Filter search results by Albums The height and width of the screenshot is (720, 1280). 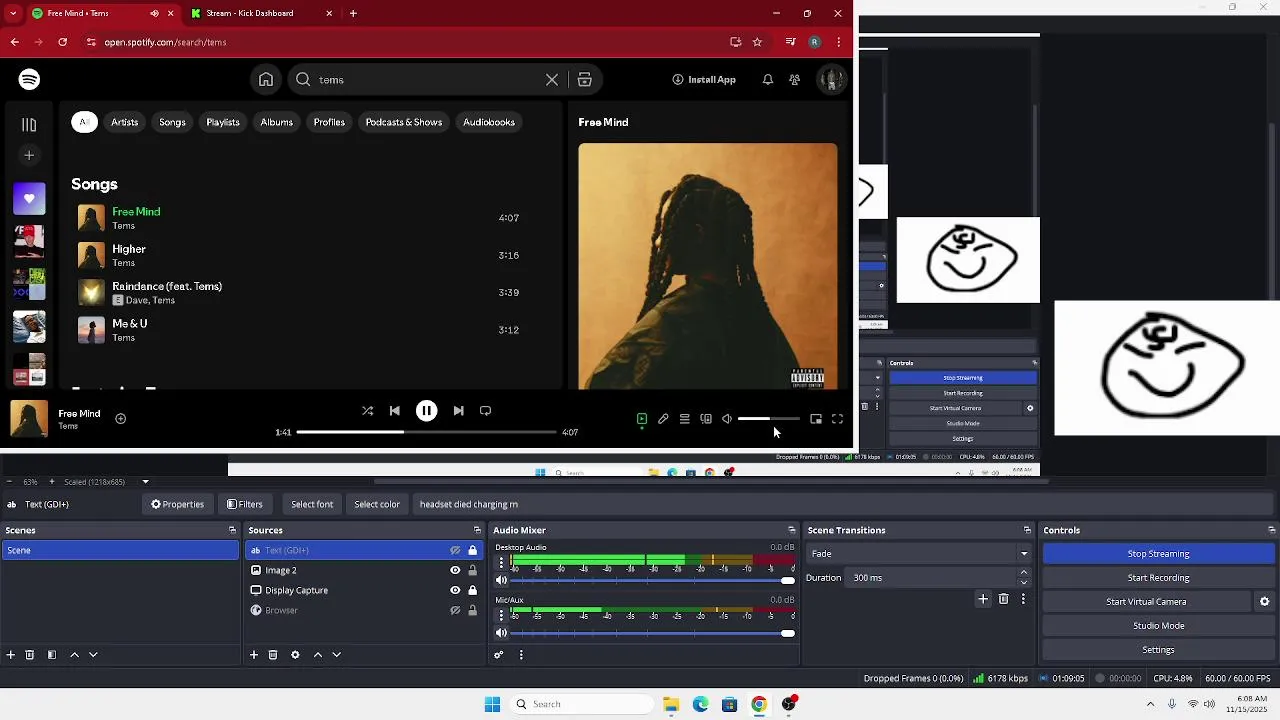(277, 122)
